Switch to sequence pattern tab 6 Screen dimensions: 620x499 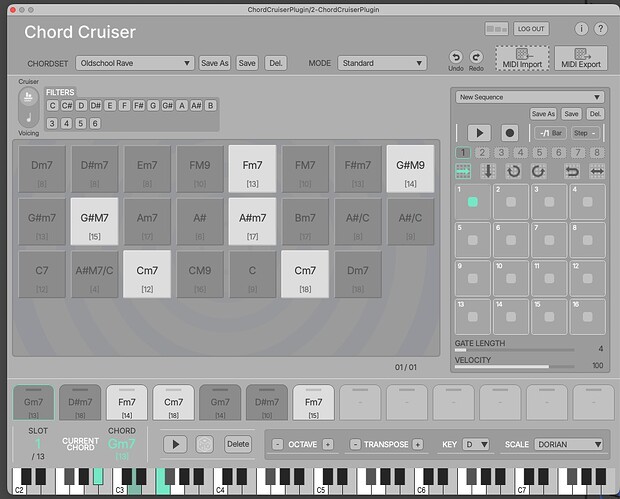coord(559,153)
